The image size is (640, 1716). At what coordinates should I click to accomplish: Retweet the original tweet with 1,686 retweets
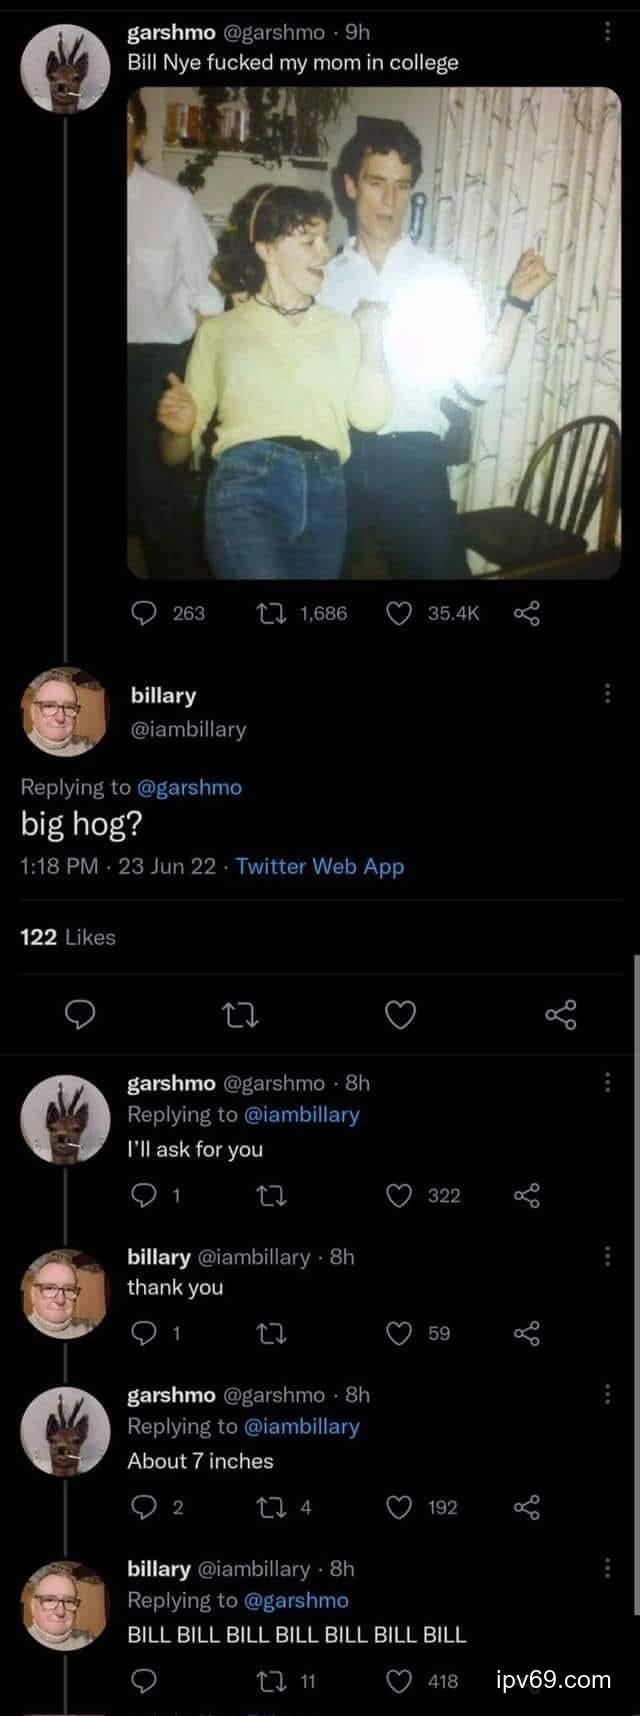pyautogui.click(x=273, y=613)
